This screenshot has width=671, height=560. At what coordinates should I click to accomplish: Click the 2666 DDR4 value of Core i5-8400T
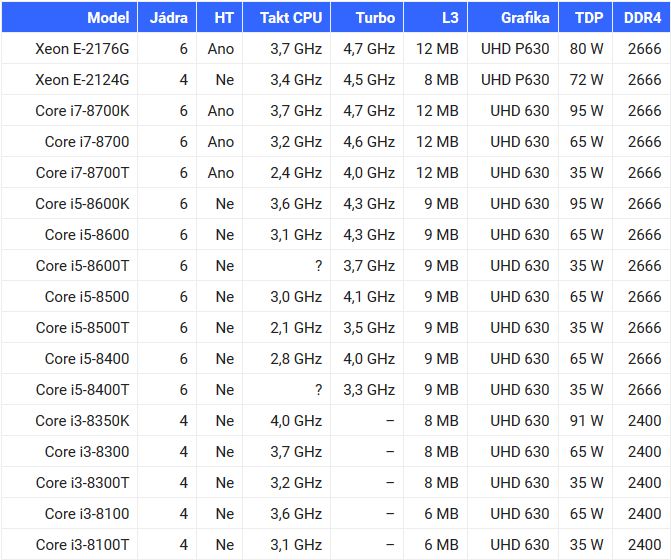pyautogui.click(x=644, y=390)
